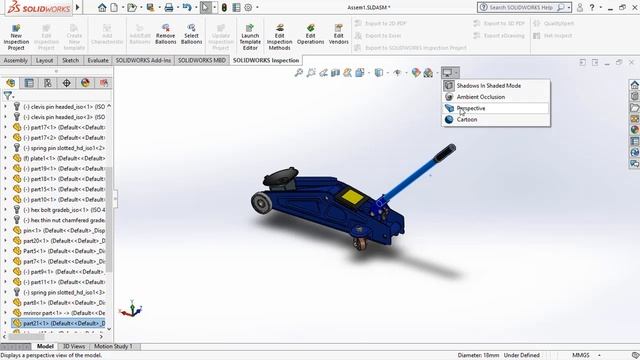Switch to the Sketch tab
Screen dimensions: 640x360
coord(70,60)
